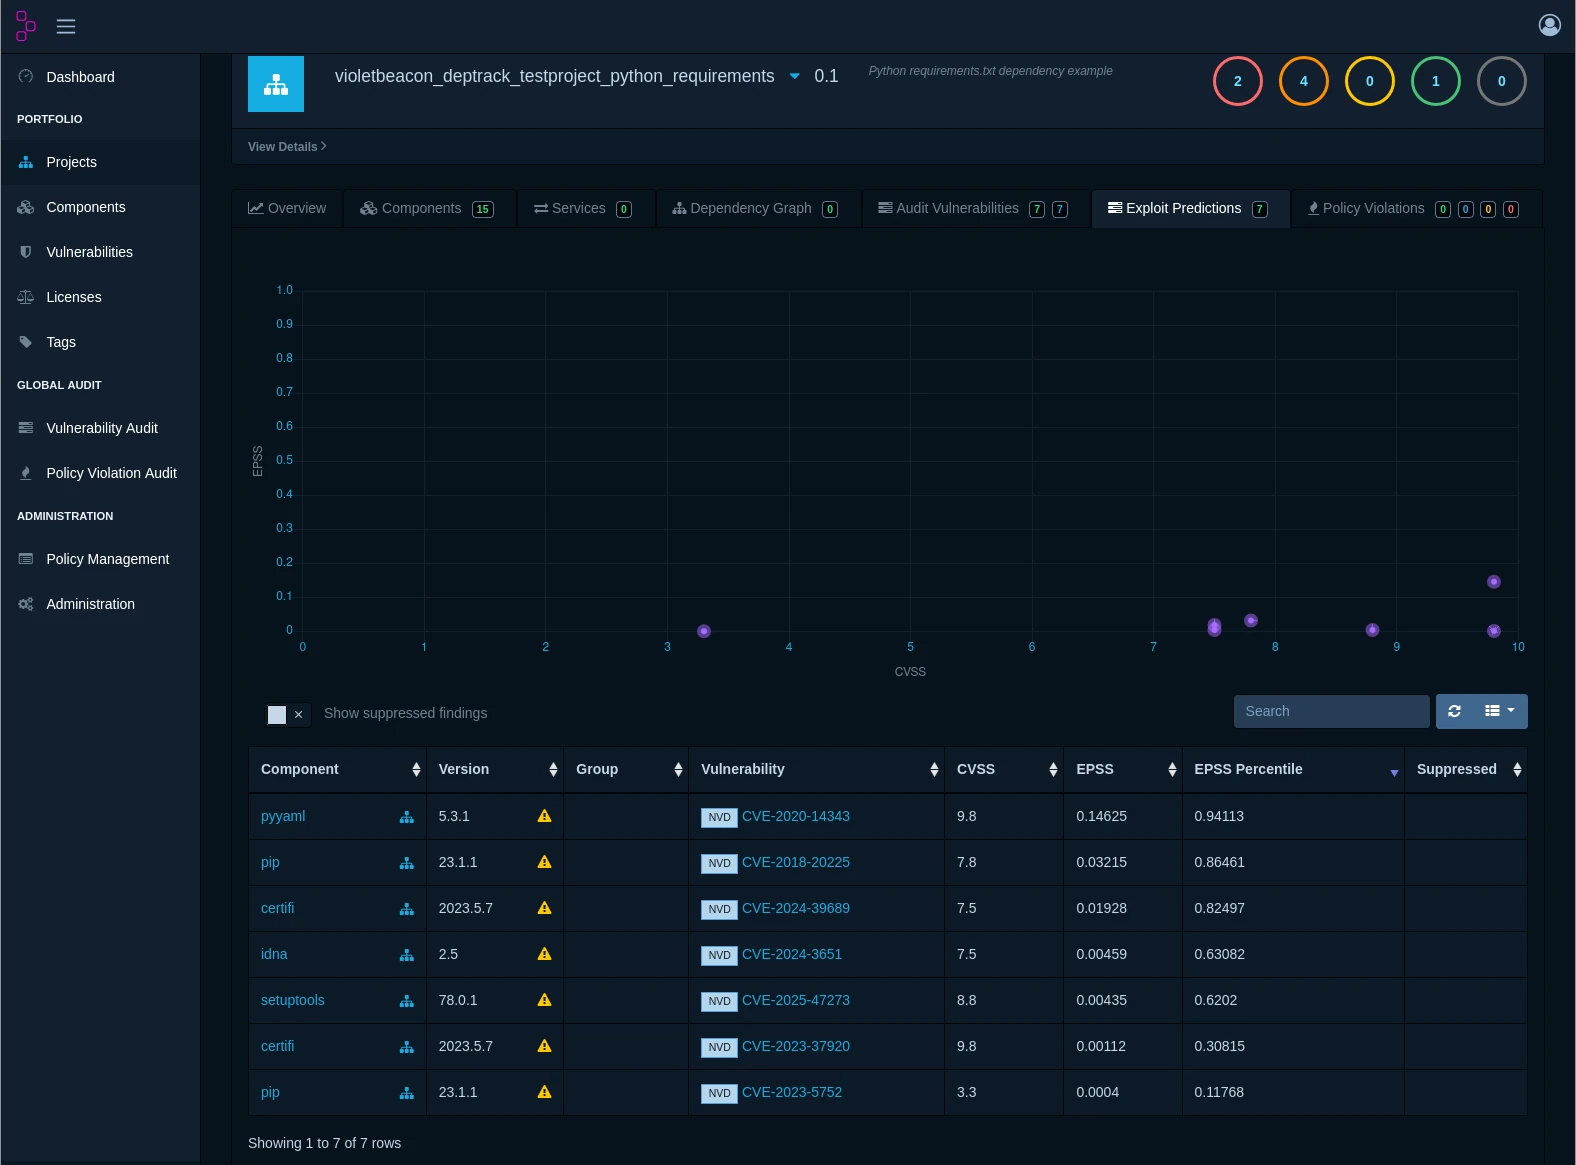Viewport: 1576px width, 1165px height.
Task: Click the blue project hierarchy icon
Action: click(x=276, y=84)
